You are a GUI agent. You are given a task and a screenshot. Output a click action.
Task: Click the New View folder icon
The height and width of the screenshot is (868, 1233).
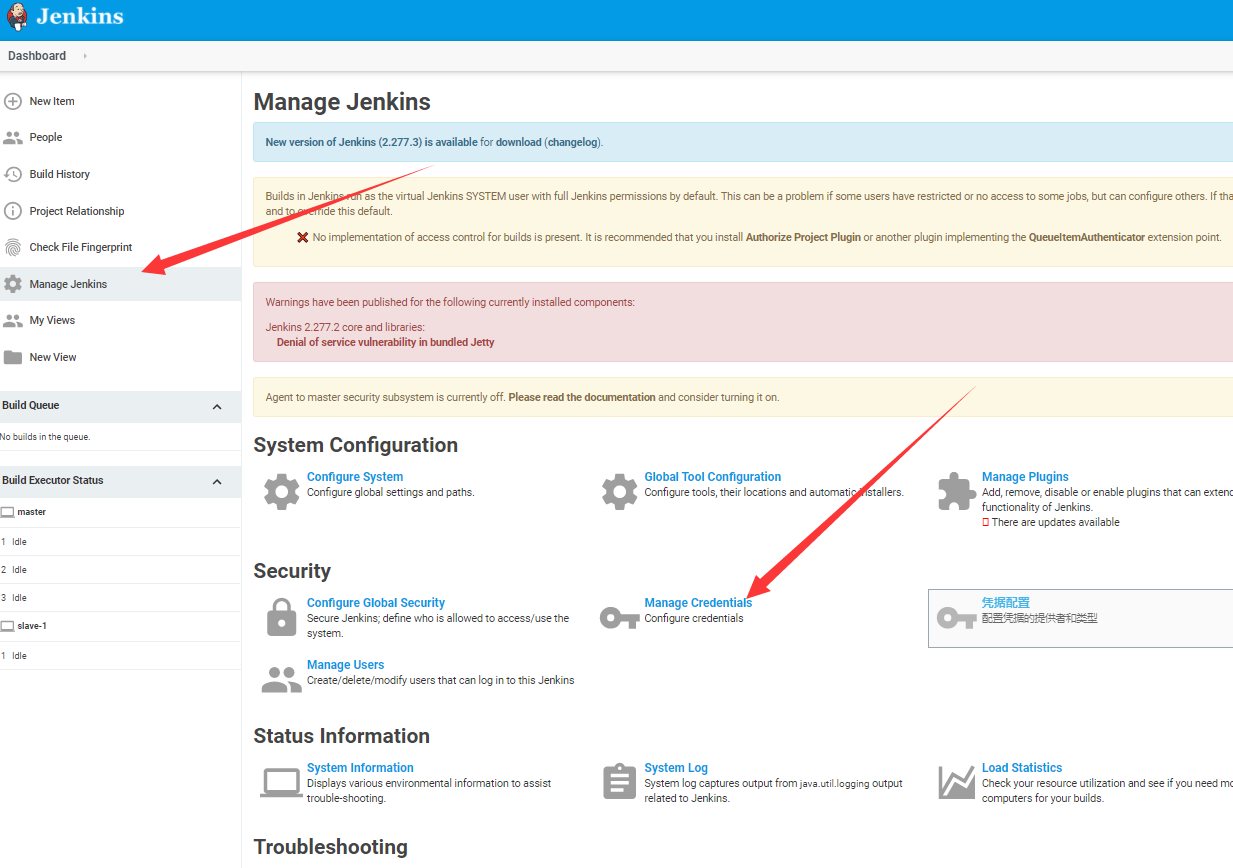[x=13, y=357]
